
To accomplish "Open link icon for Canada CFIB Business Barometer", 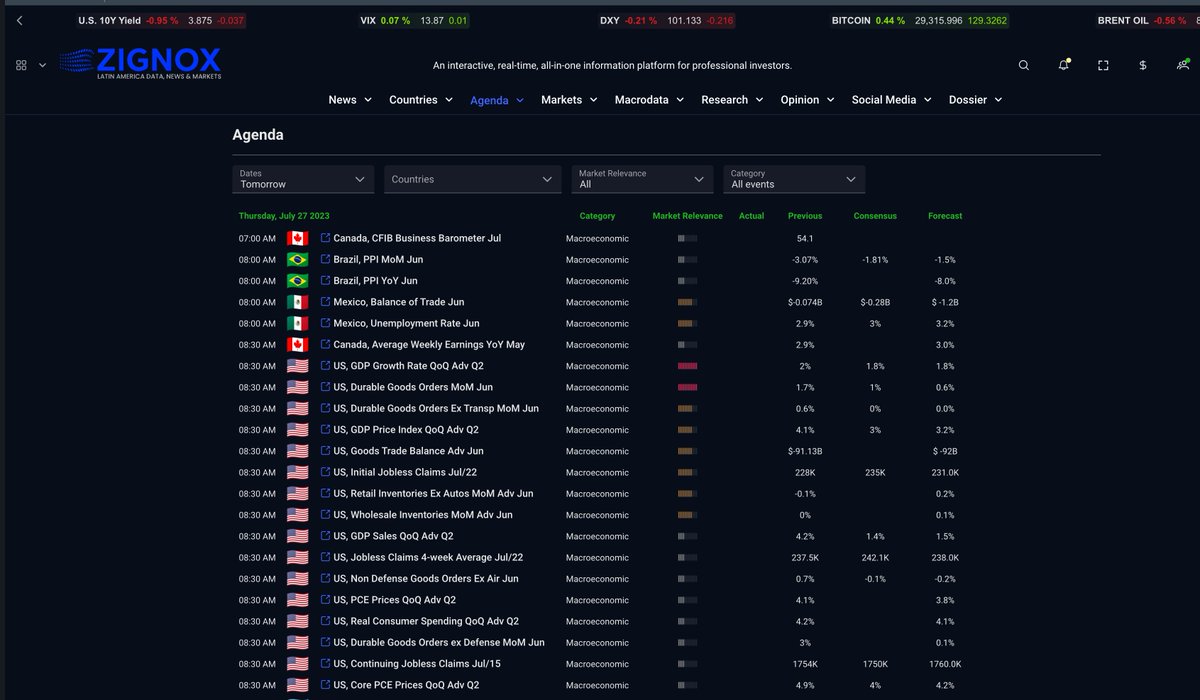I will [x=325, y=238].
